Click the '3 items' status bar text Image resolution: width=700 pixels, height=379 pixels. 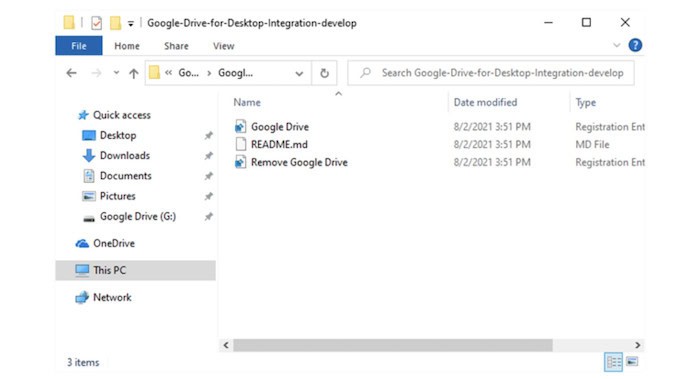click(83, 362)
